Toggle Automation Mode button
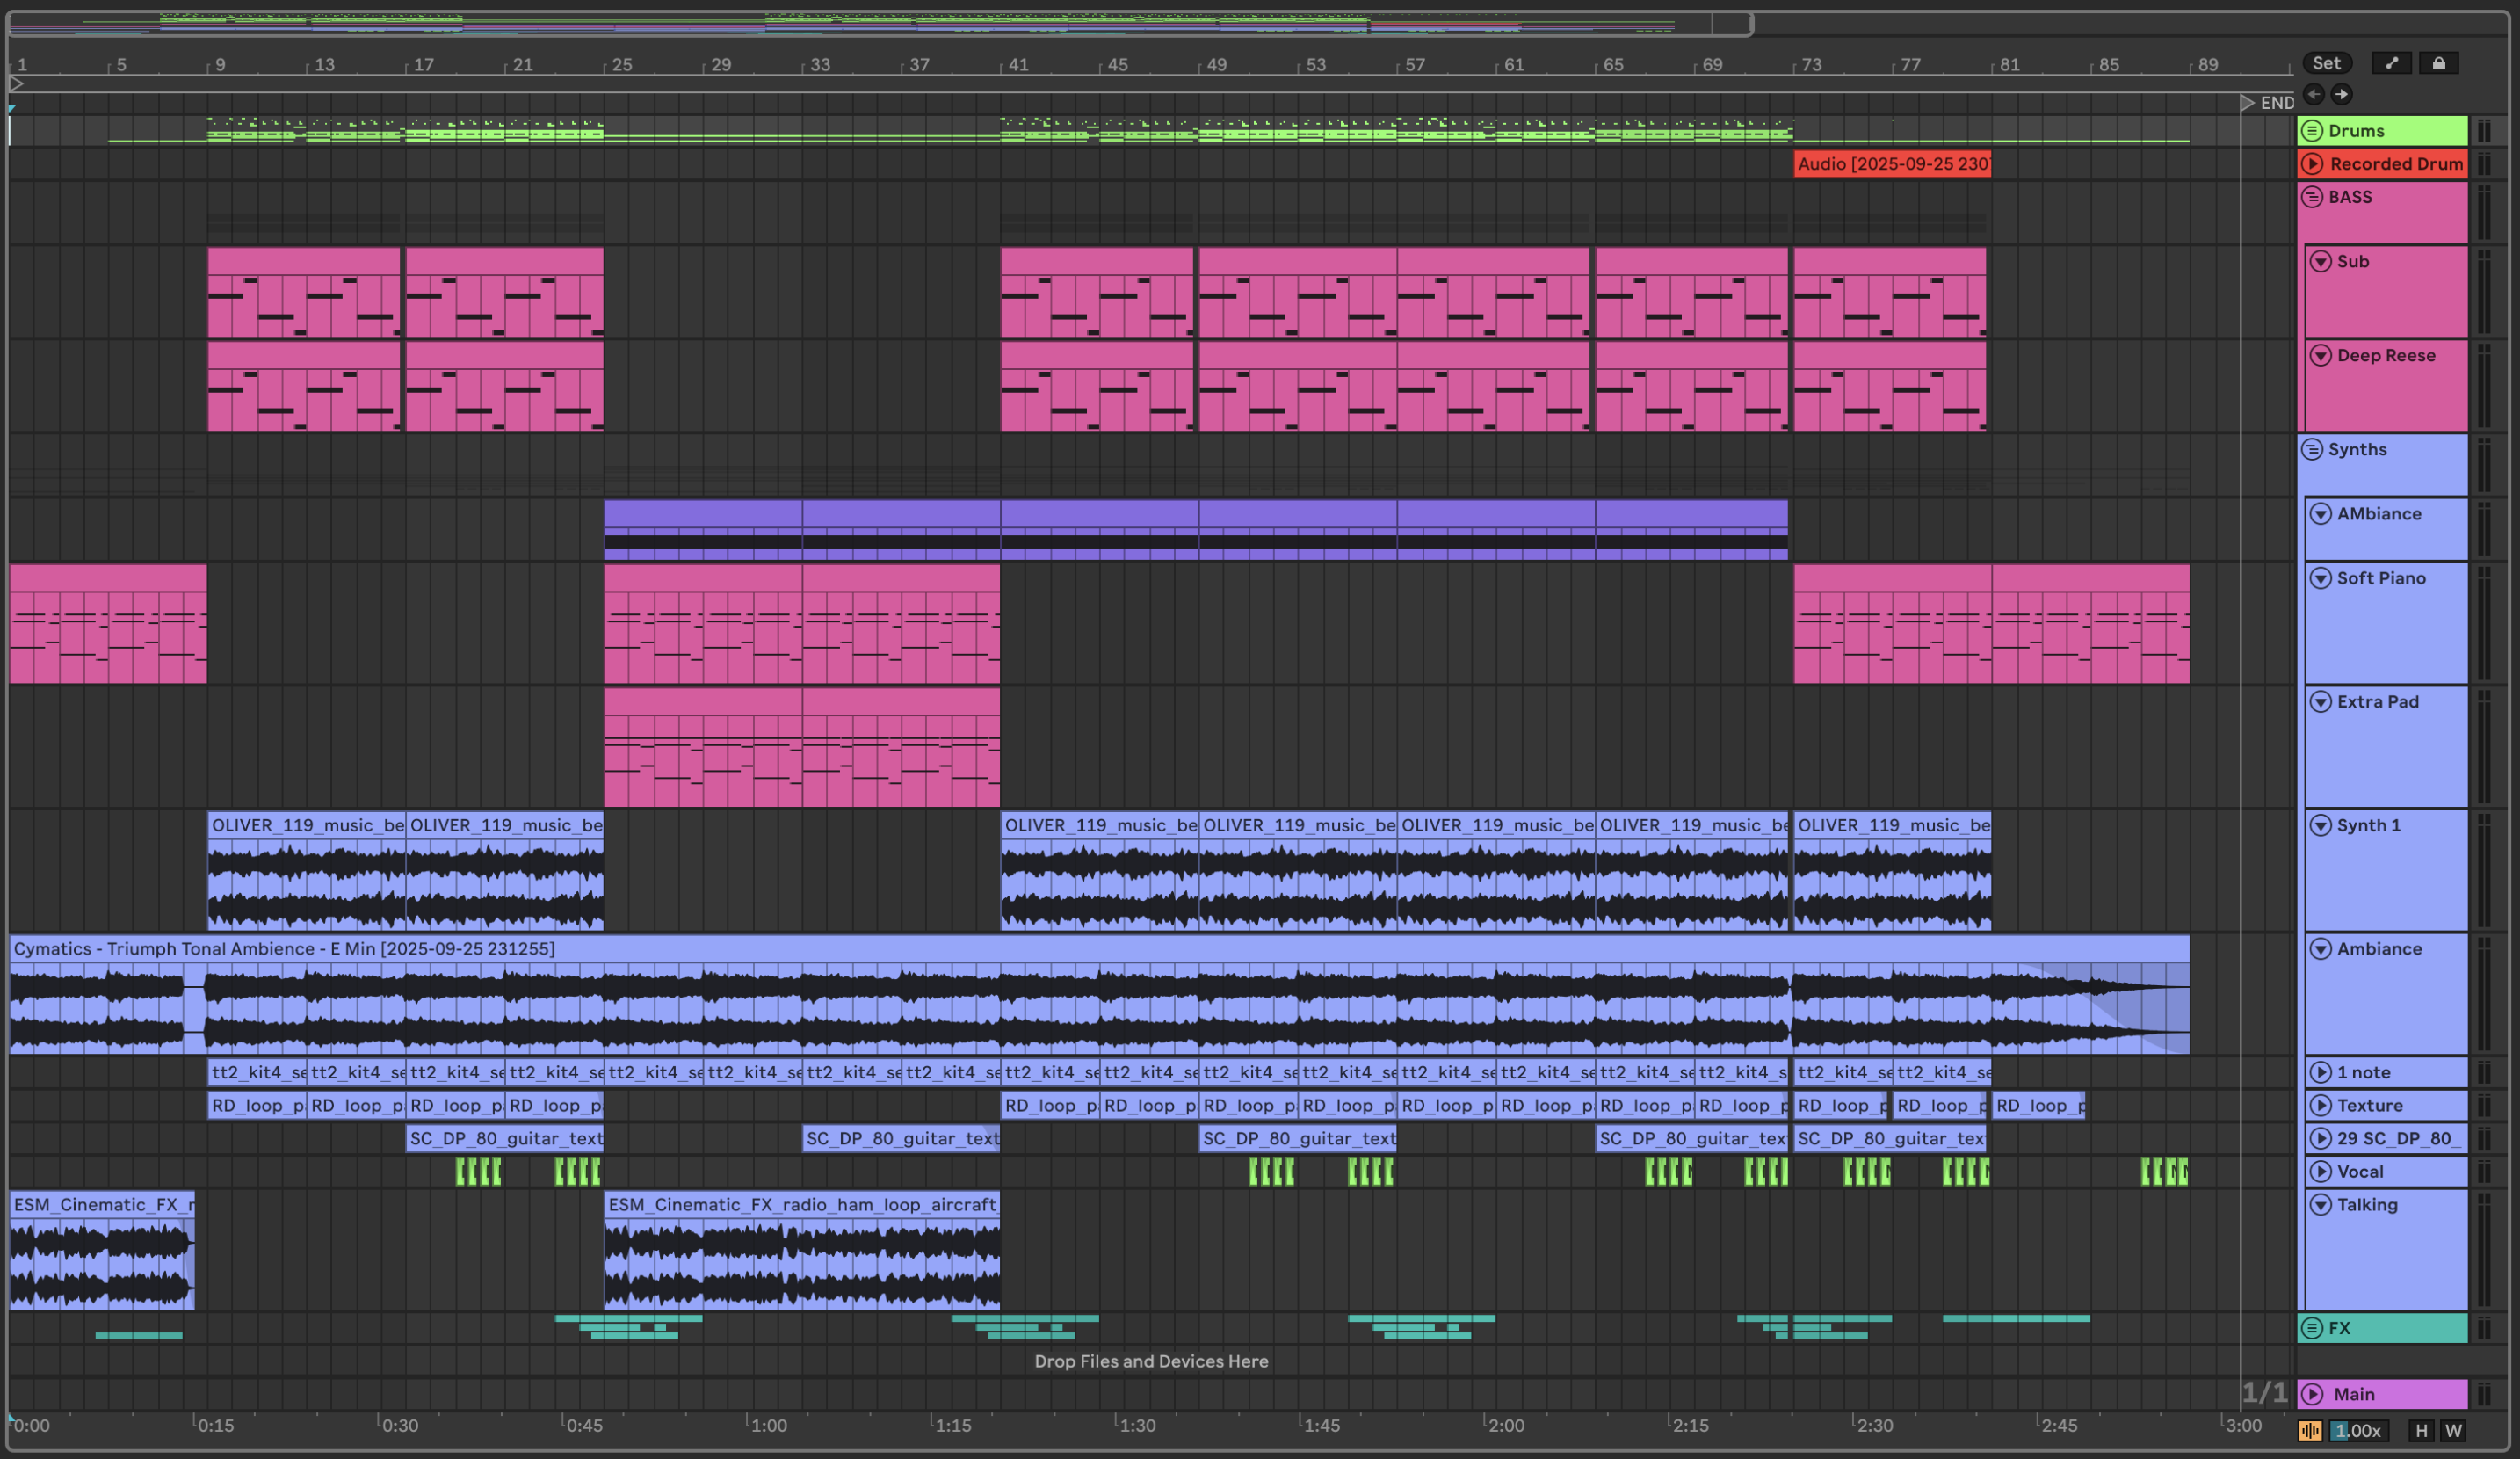This screenshot has height=1459, width=2520. coord(2391,63)
